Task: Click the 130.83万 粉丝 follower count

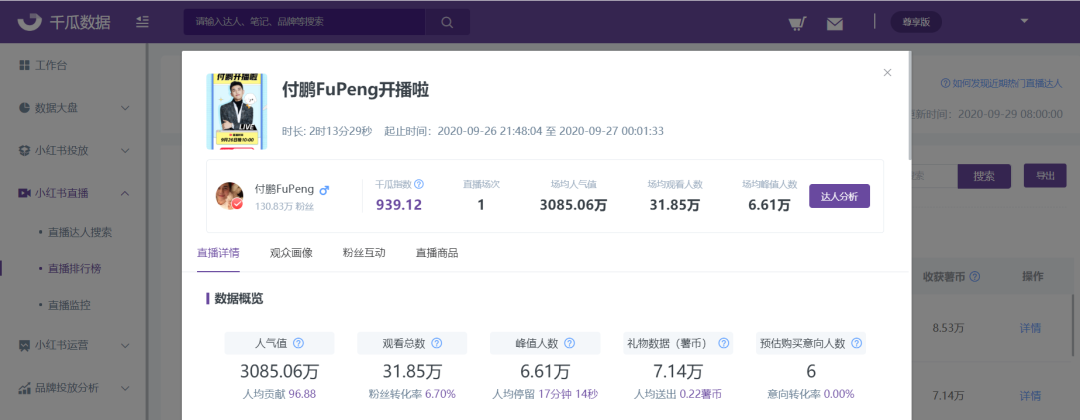Action: tap(284, 206)
